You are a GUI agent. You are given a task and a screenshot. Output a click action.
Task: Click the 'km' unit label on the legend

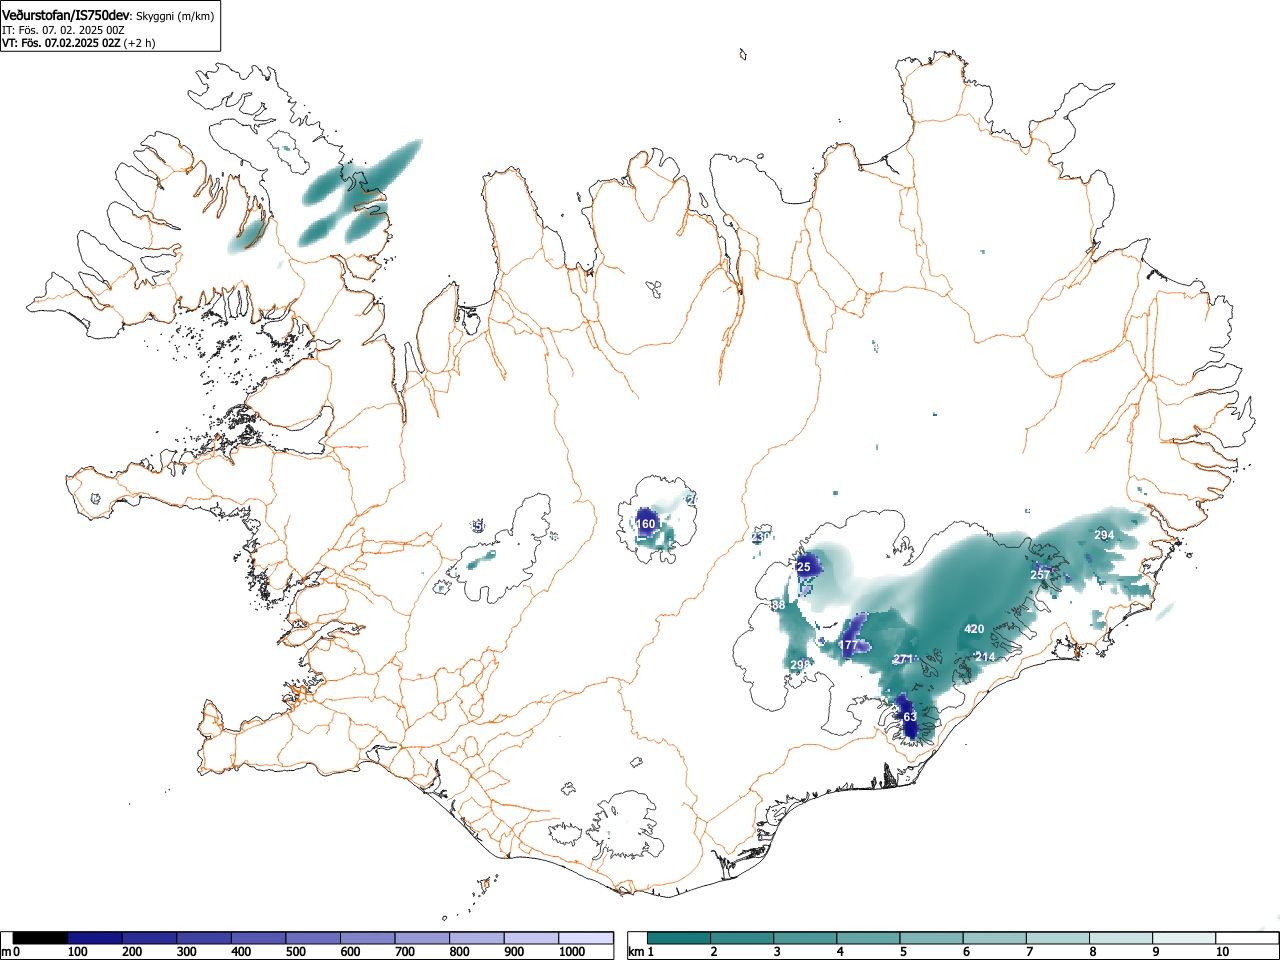pyautogui.click(x=636, y=952)
